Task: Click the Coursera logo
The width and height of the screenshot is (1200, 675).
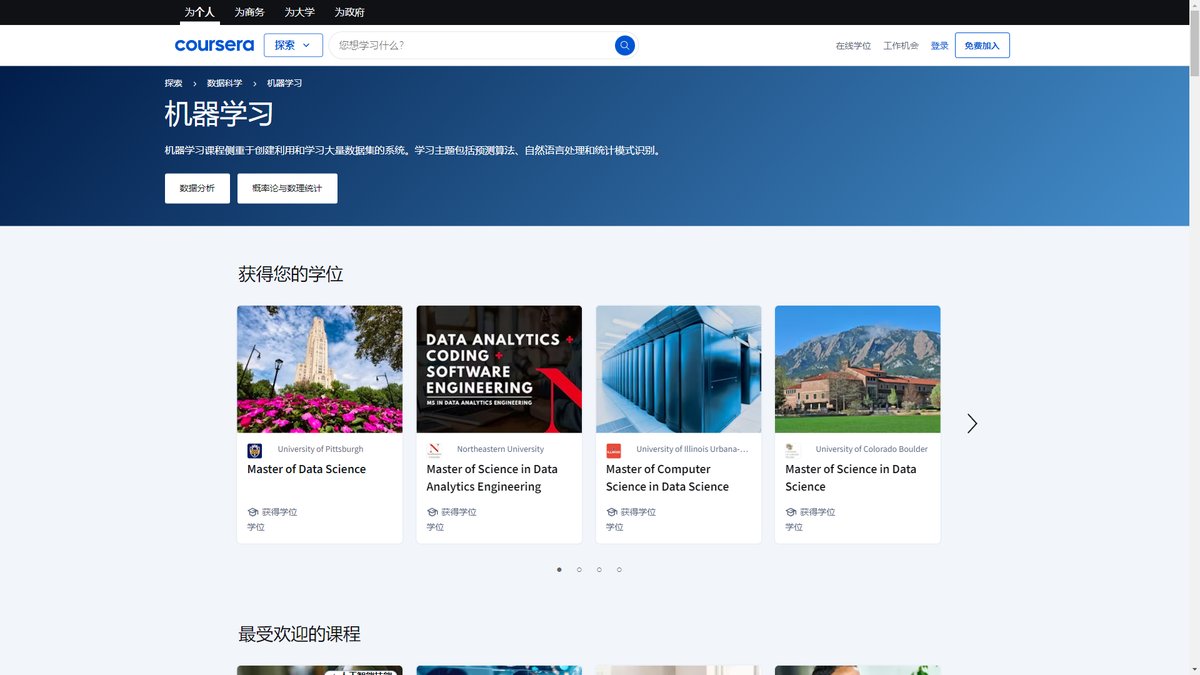Action: pos(214,45)
